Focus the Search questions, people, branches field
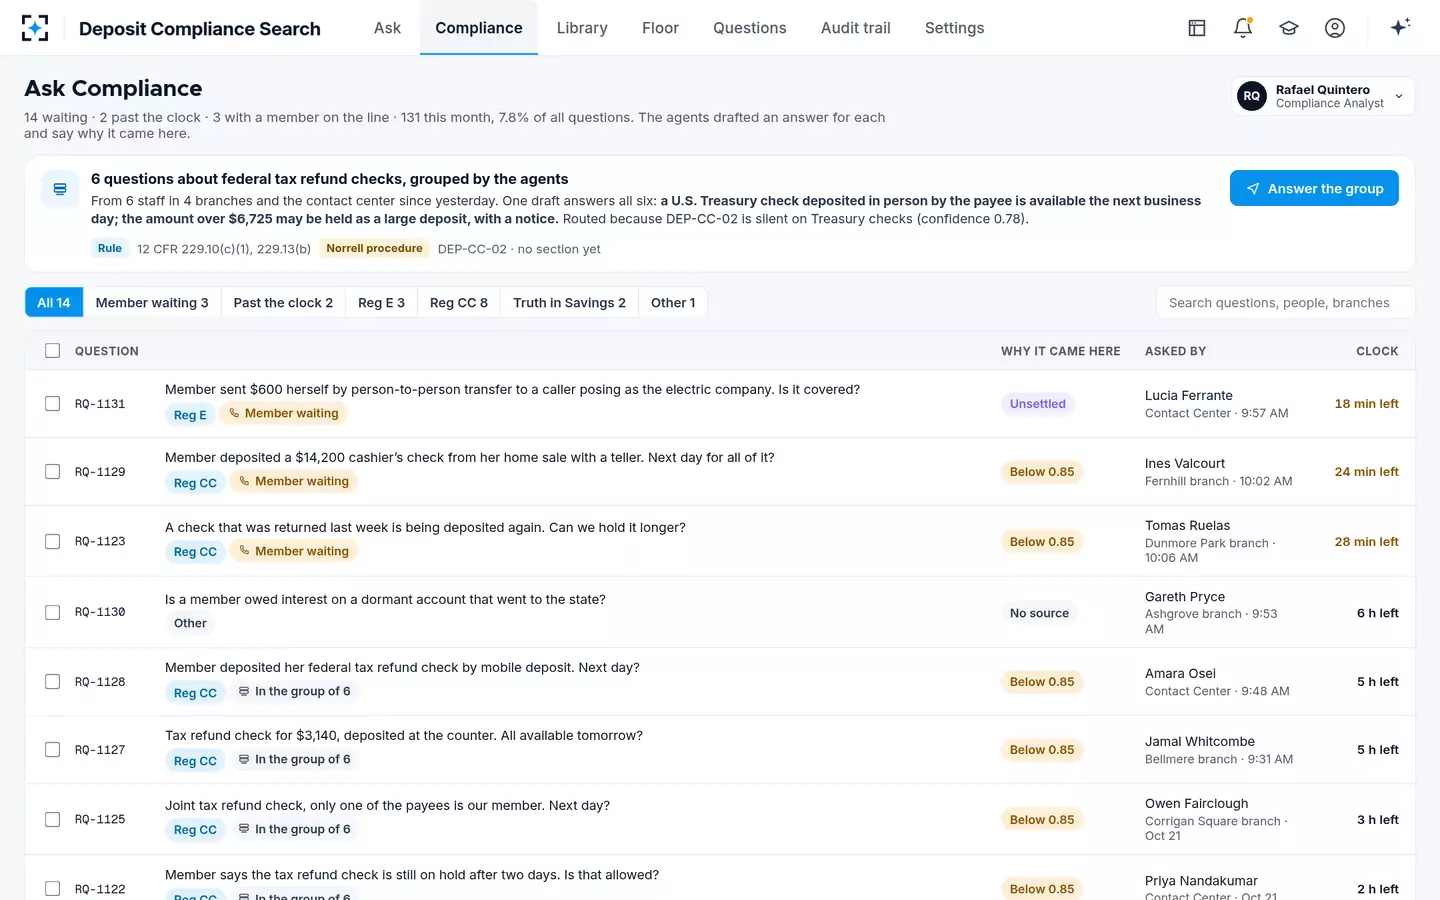Image resolution: width=1440 pixels, height=900 pixels. [1285, 303]
